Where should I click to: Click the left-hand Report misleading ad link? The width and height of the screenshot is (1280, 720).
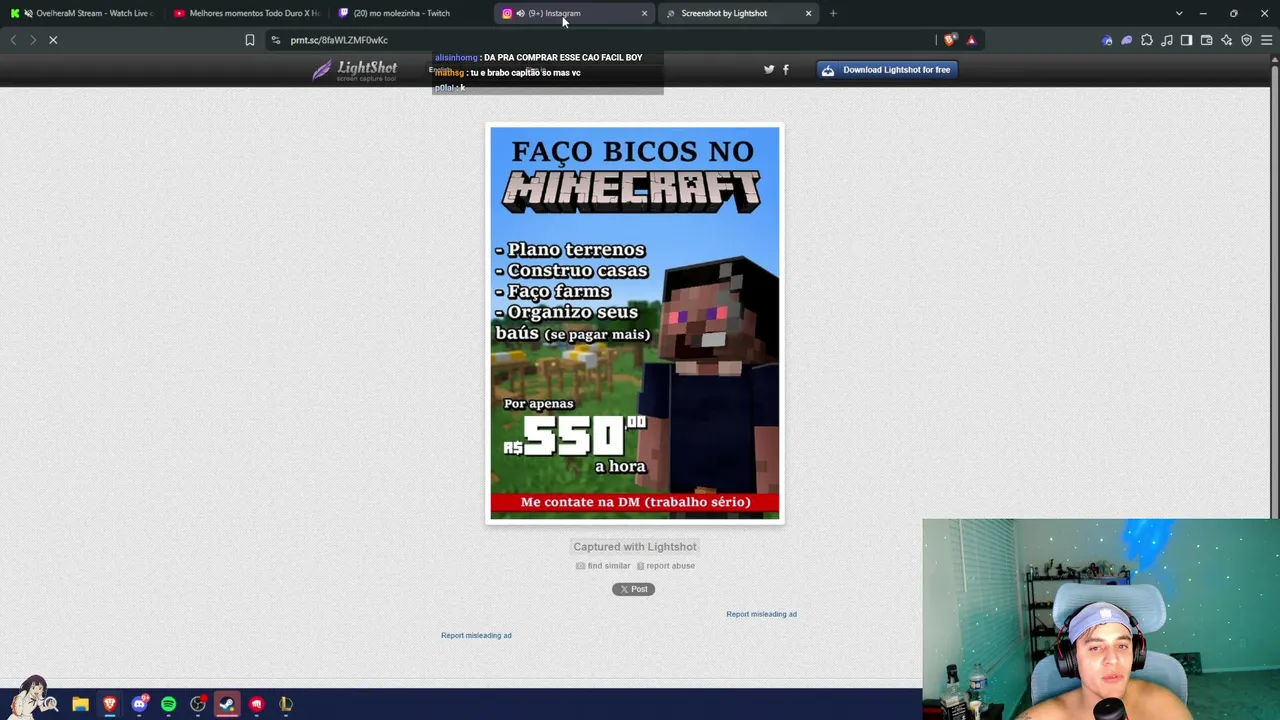(x=476, y=636)
